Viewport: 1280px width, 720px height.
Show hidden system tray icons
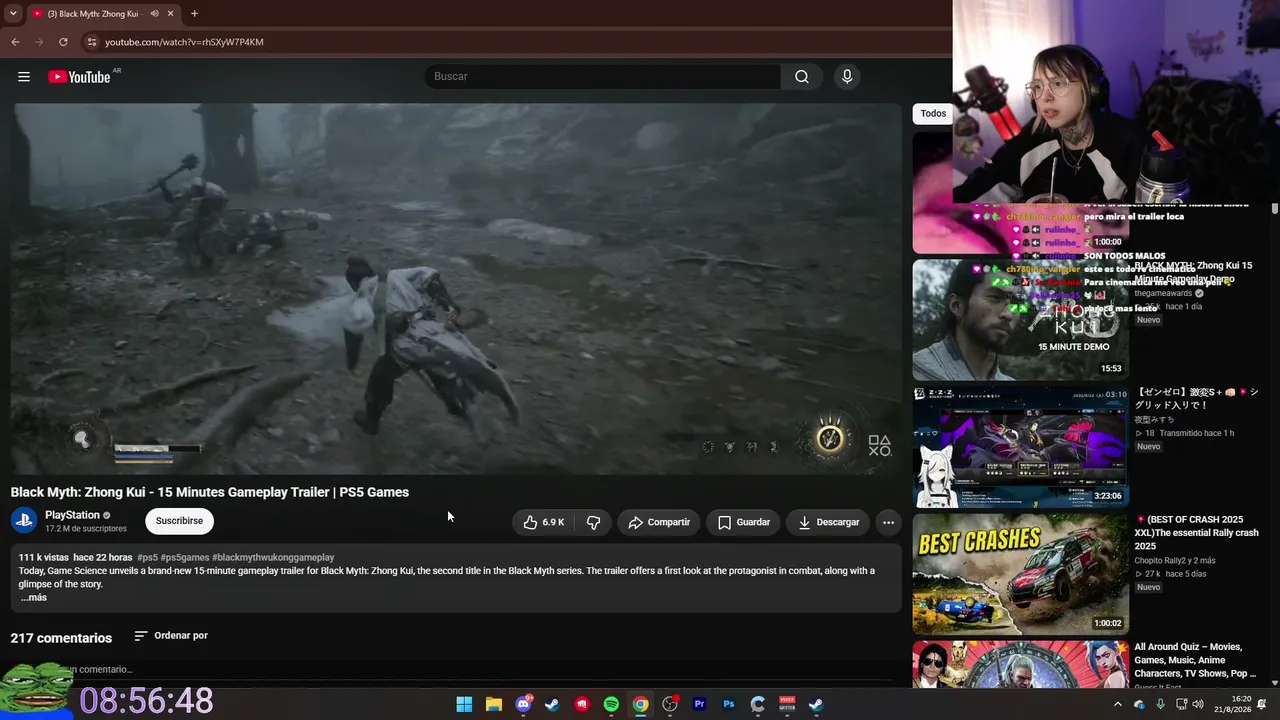click(x=1118, y=704)
